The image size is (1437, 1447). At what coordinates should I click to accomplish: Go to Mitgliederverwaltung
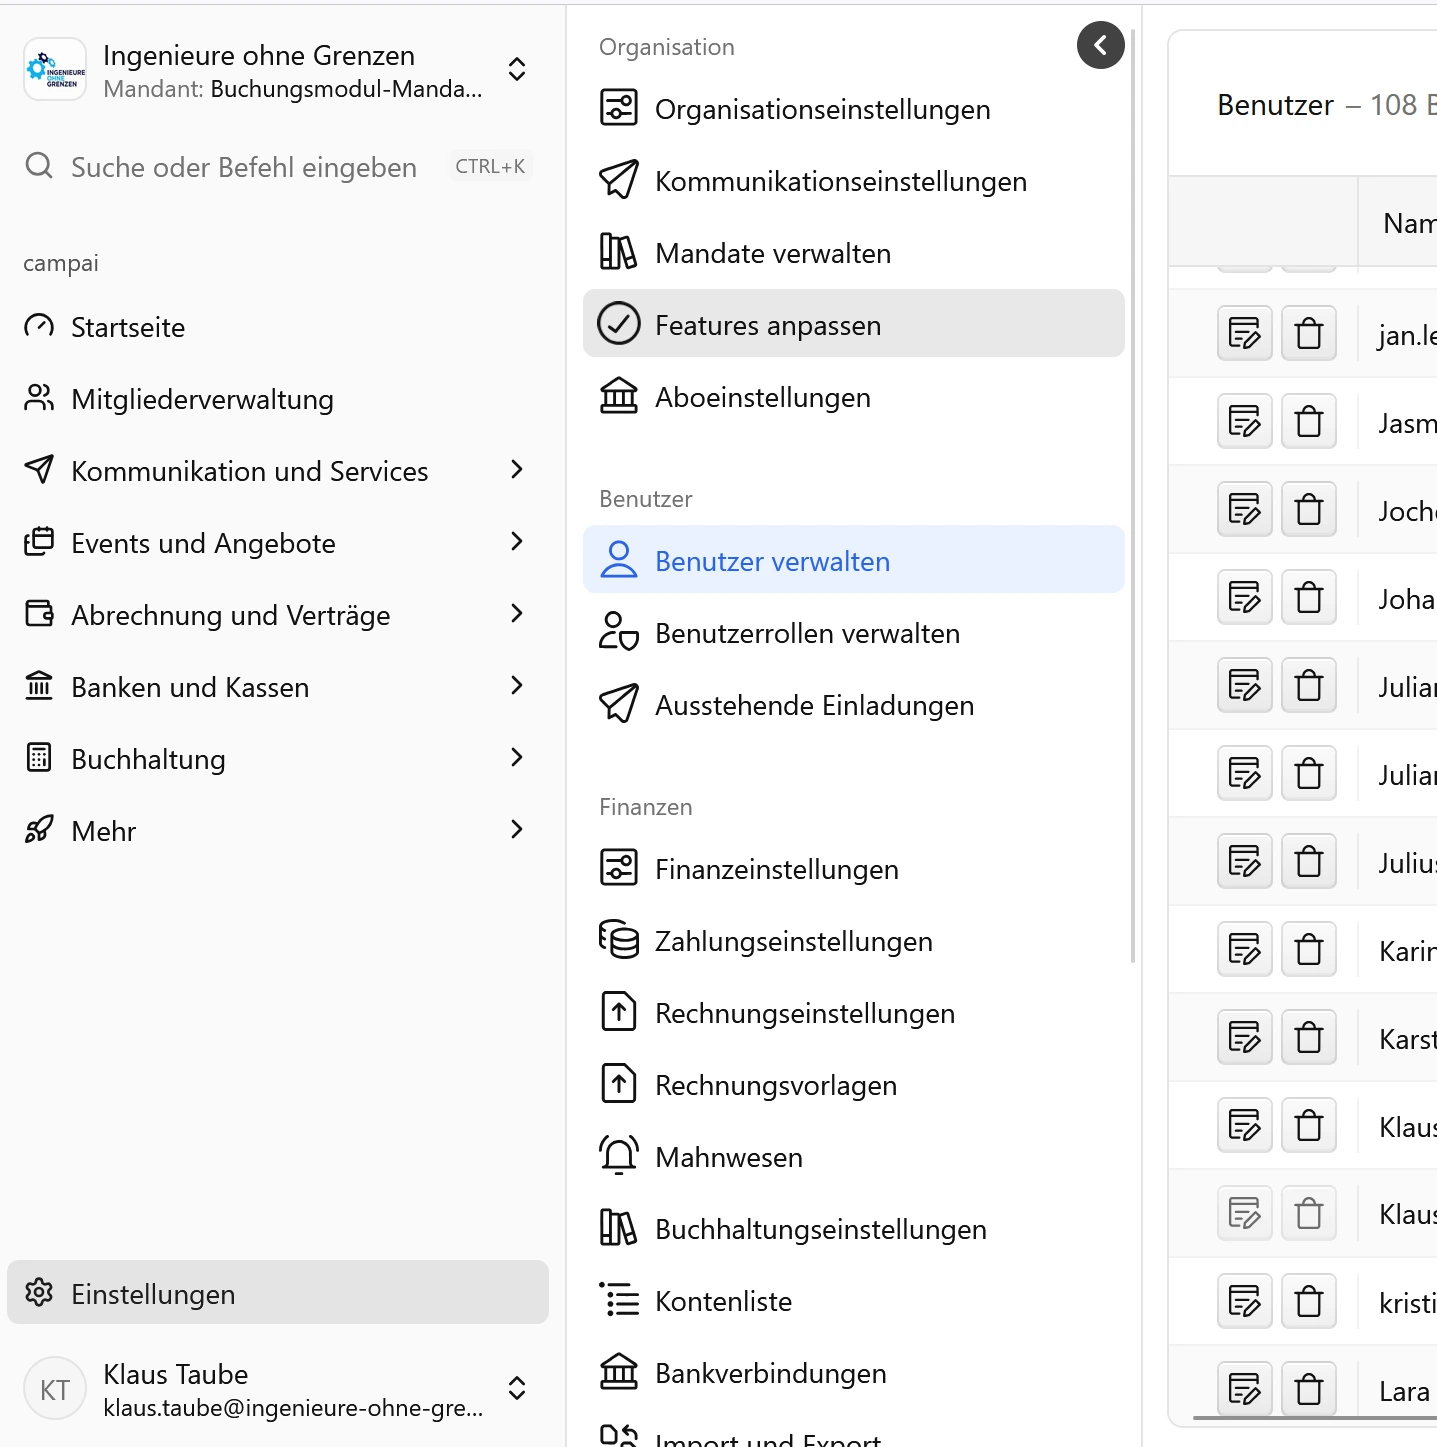(202, 399)
